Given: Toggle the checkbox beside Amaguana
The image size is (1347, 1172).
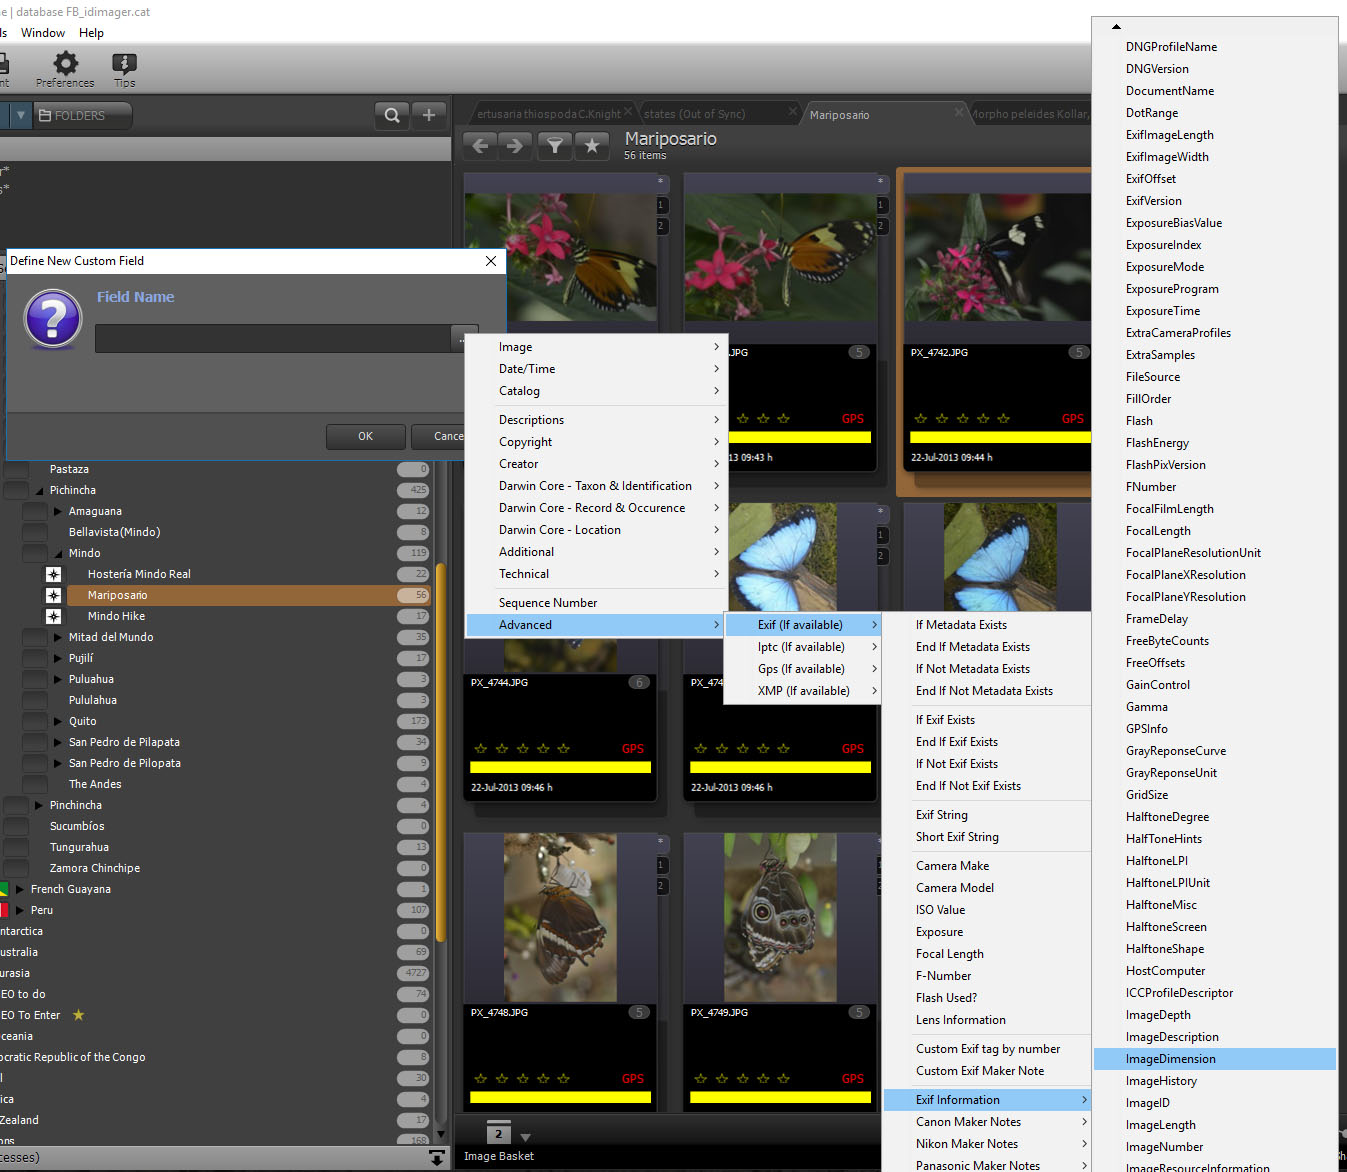Looking at the screenshot, I should [x=35, y=511].
